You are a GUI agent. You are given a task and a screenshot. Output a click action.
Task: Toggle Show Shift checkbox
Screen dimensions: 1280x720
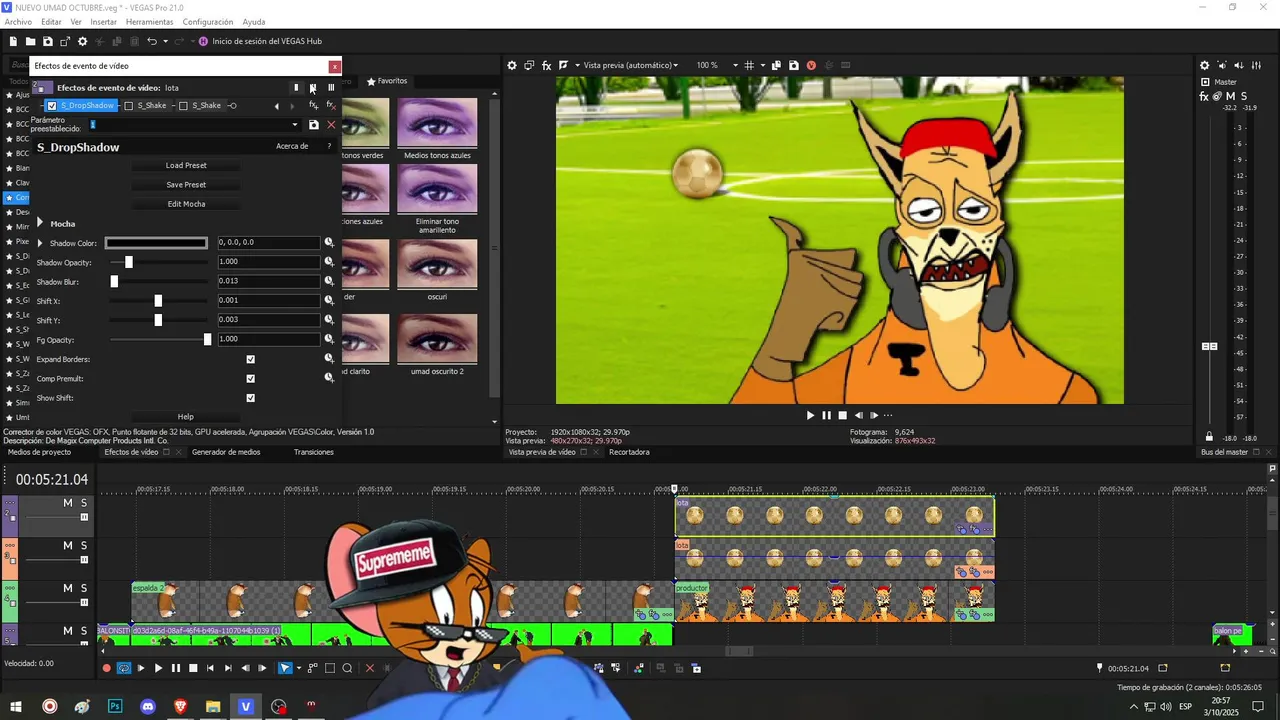coord(250,398)
